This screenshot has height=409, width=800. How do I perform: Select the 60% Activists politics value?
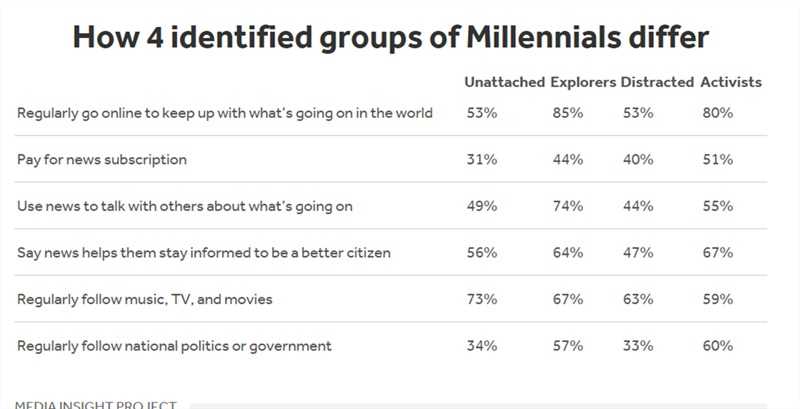pos(718,346)
